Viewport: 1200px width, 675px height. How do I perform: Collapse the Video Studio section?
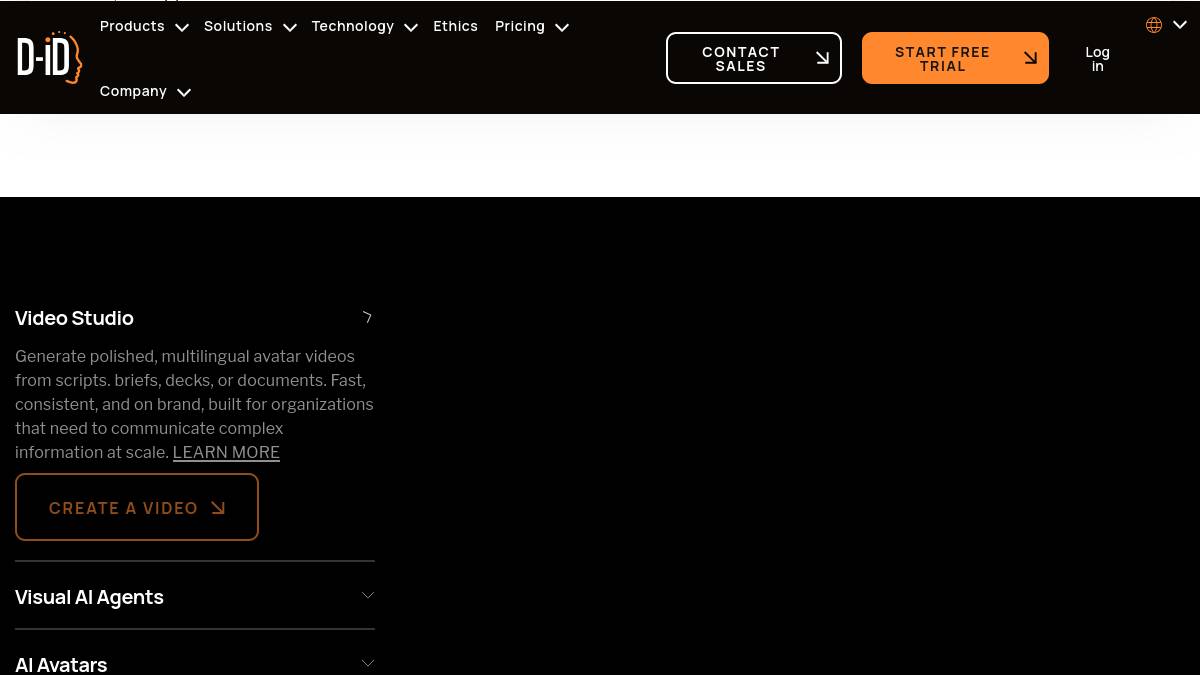tap(367, 318)
